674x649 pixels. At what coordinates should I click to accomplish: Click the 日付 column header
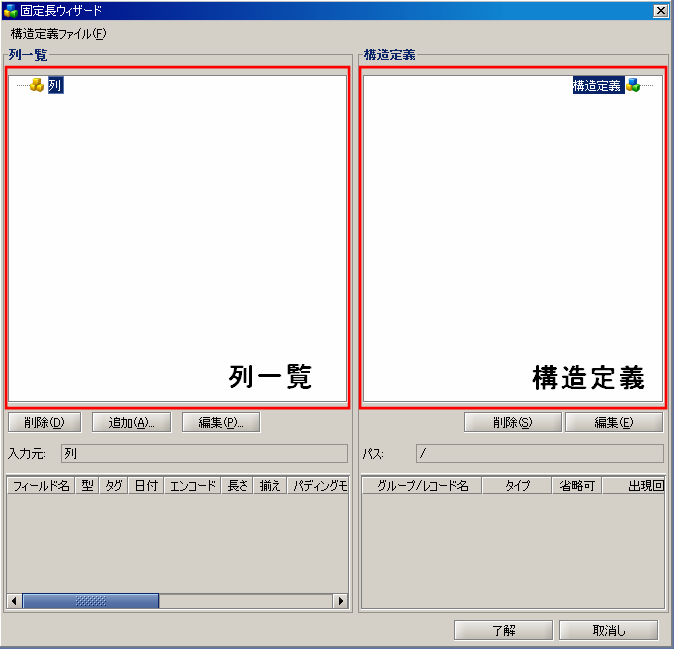tap(146, 486)
